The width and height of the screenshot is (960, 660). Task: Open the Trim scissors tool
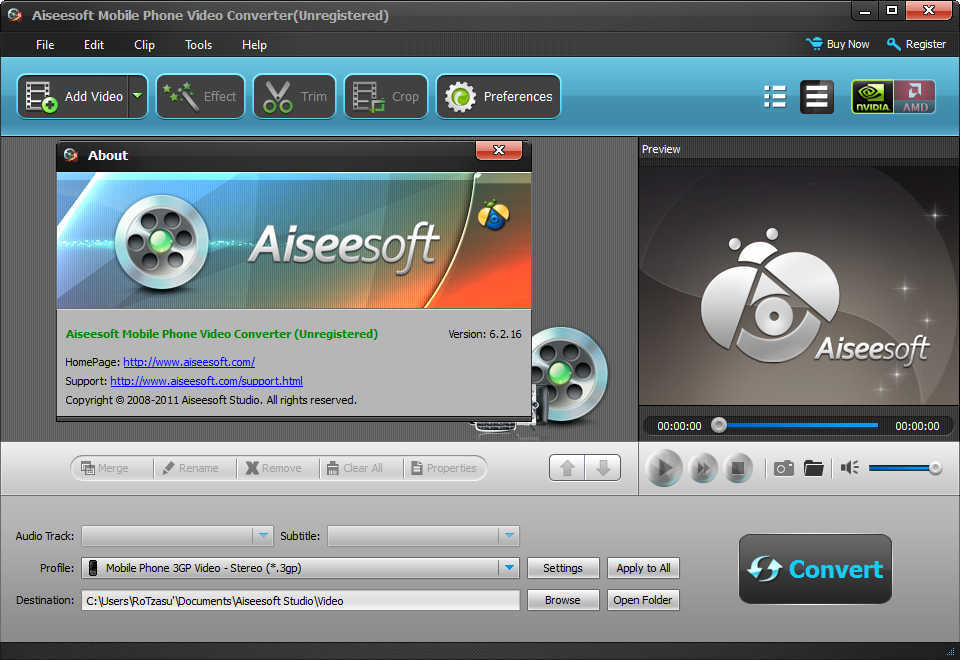(294, 96)
